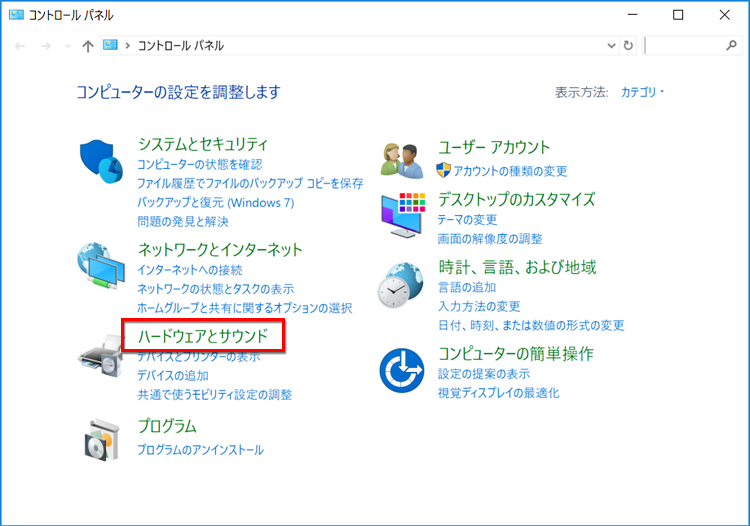Screen dimensions: 750x526
Task: Open recent locations dropdown arrow
Action: coord(68,46)
